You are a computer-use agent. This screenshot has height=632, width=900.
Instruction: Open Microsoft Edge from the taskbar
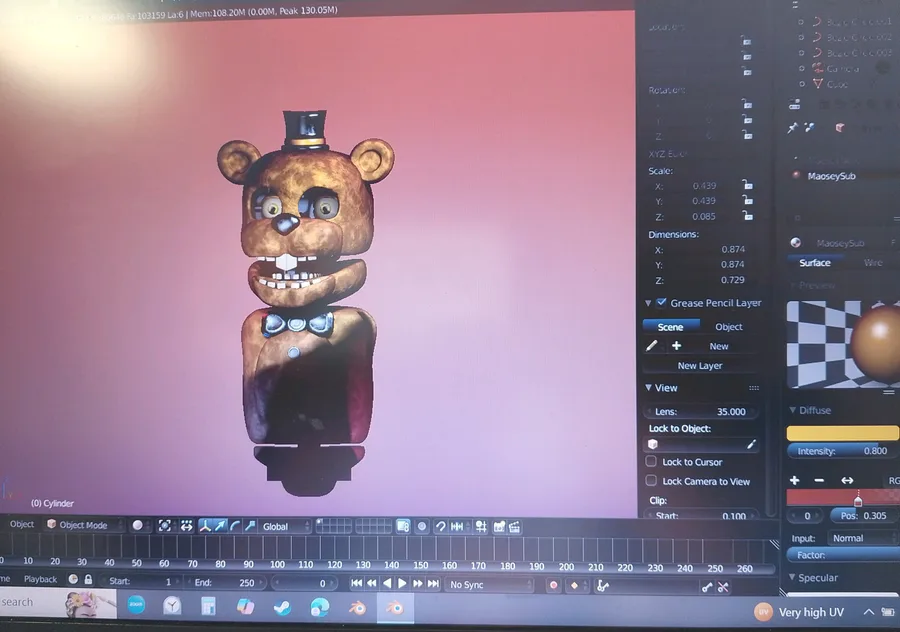pos(319,607)
